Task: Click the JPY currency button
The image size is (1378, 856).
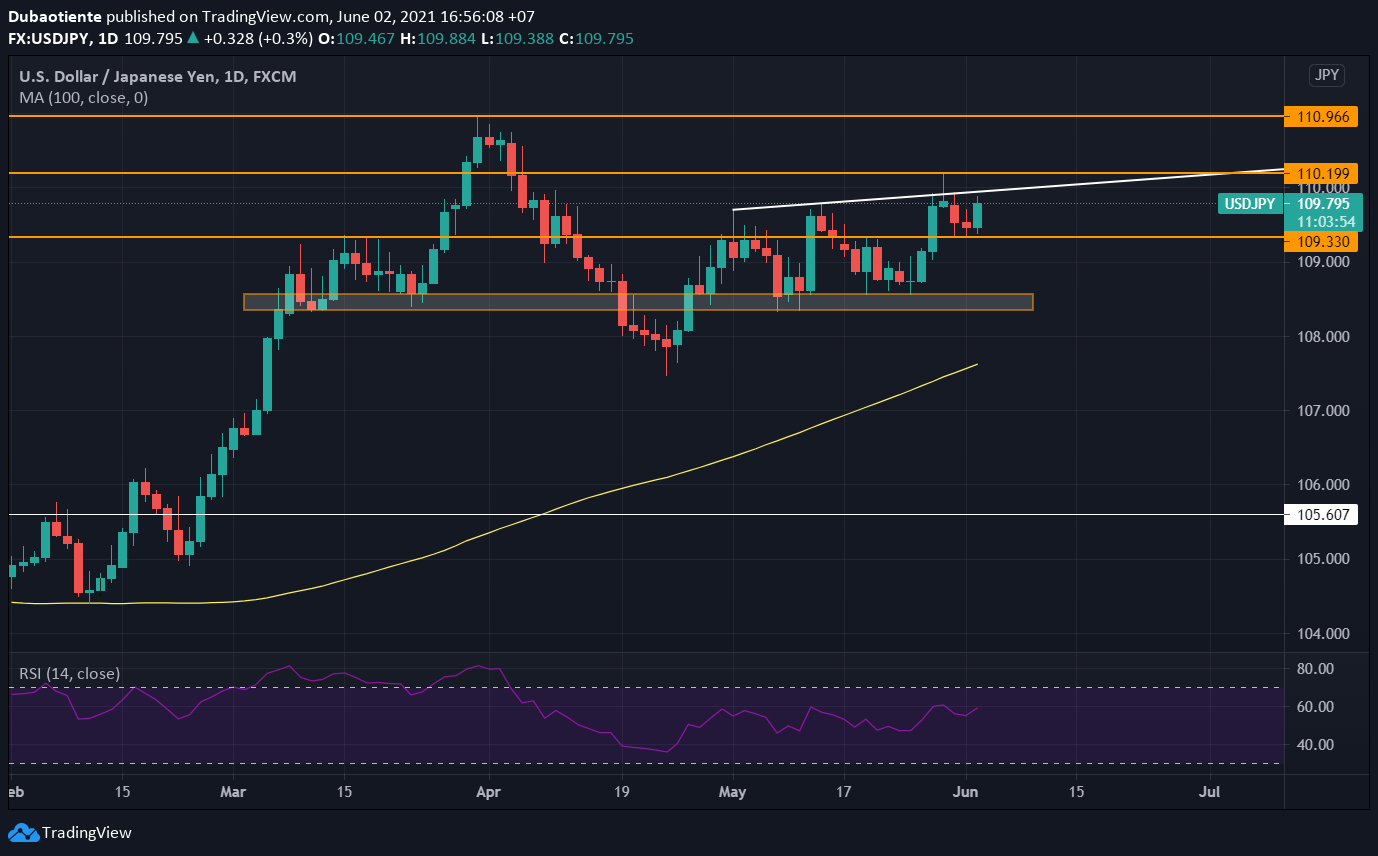Action: click(1327, 75)
